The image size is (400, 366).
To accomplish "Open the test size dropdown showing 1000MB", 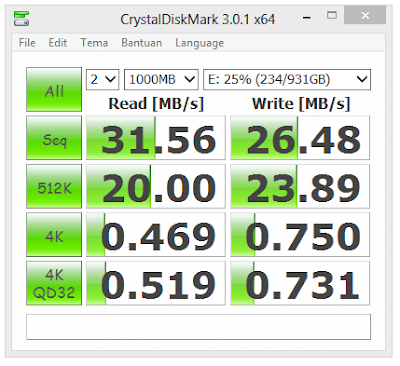I will 161,79.
